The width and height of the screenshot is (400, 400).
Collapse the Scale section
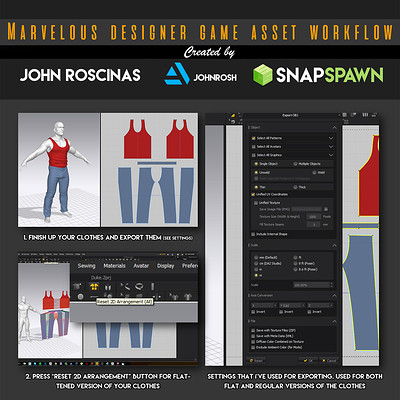click(334, 245)
